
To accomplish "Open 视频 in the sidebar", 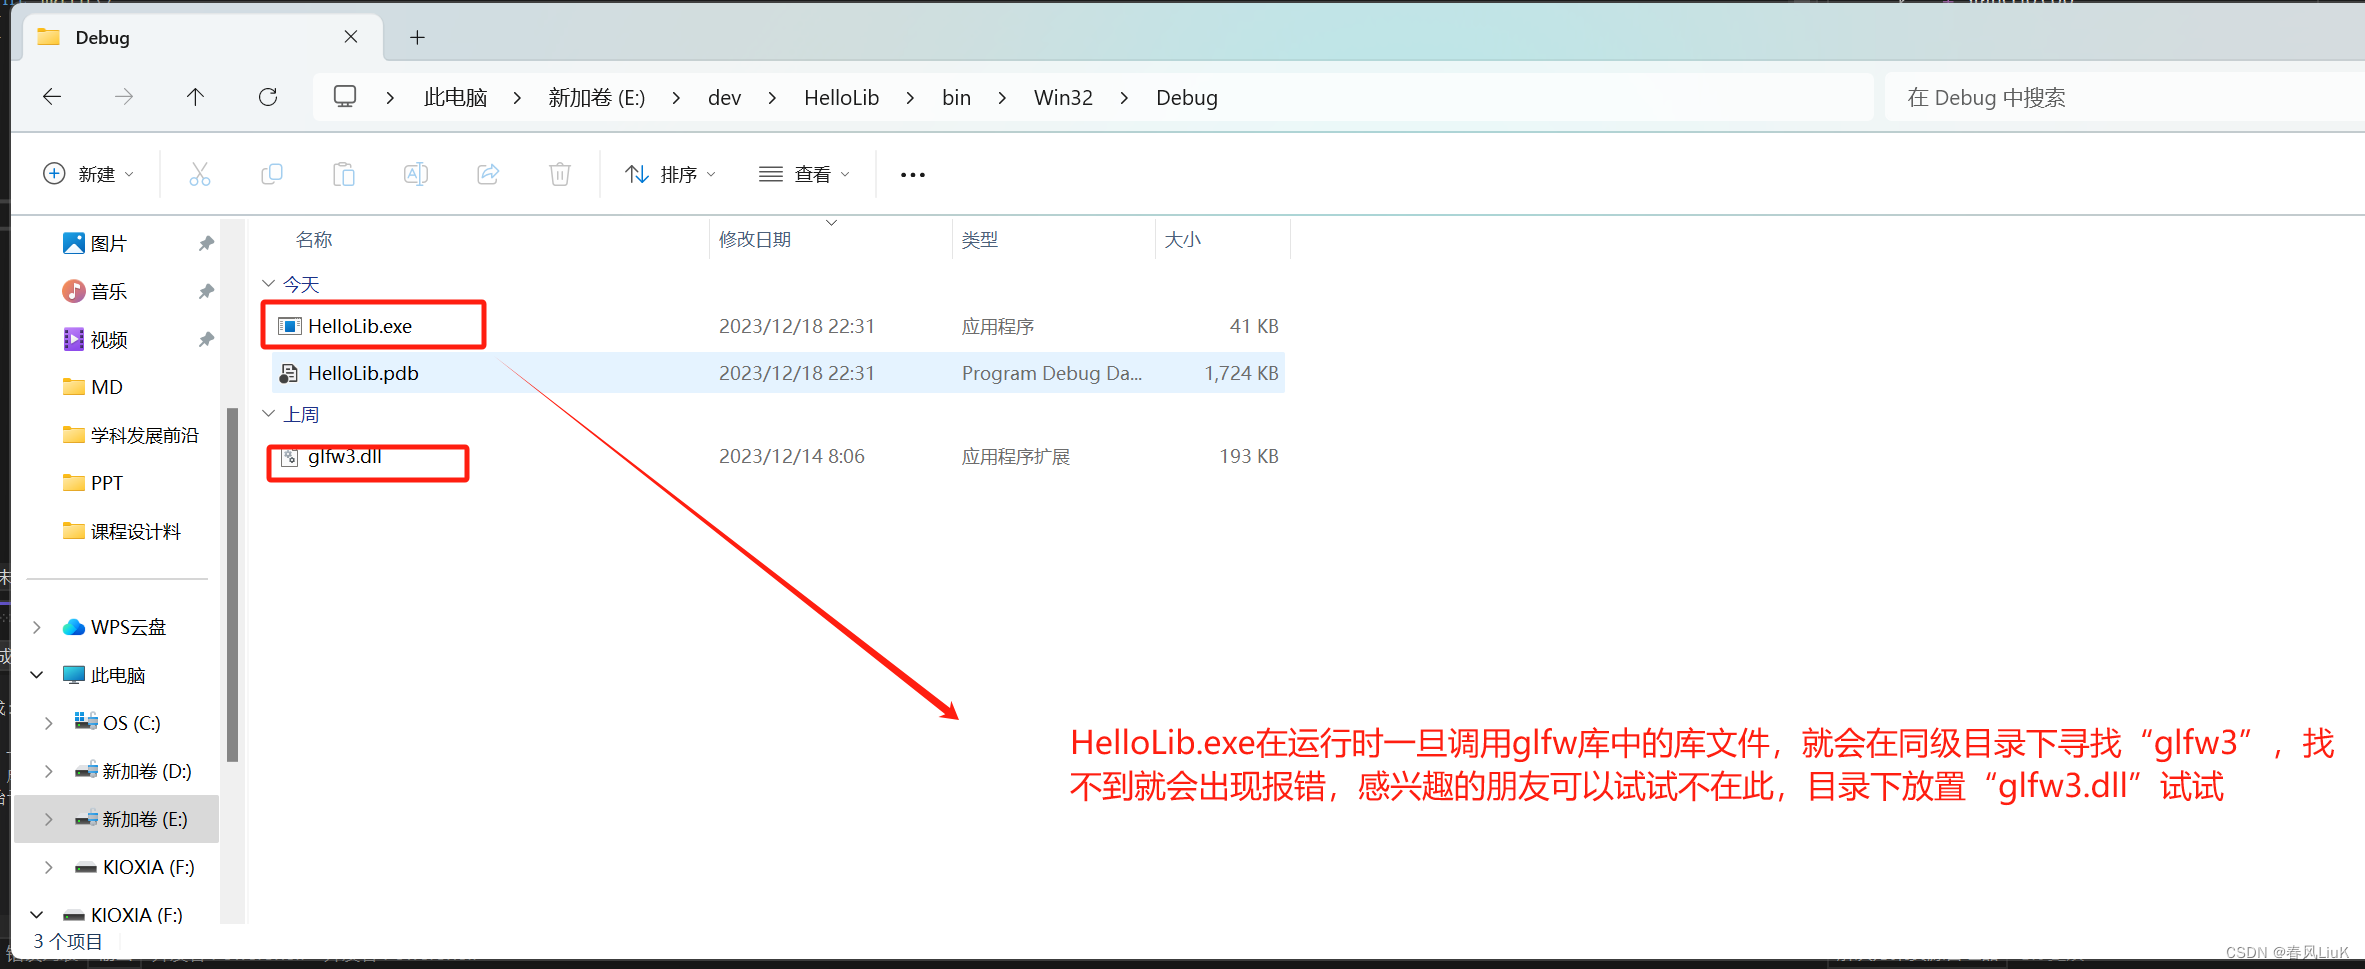I will 108,339.
